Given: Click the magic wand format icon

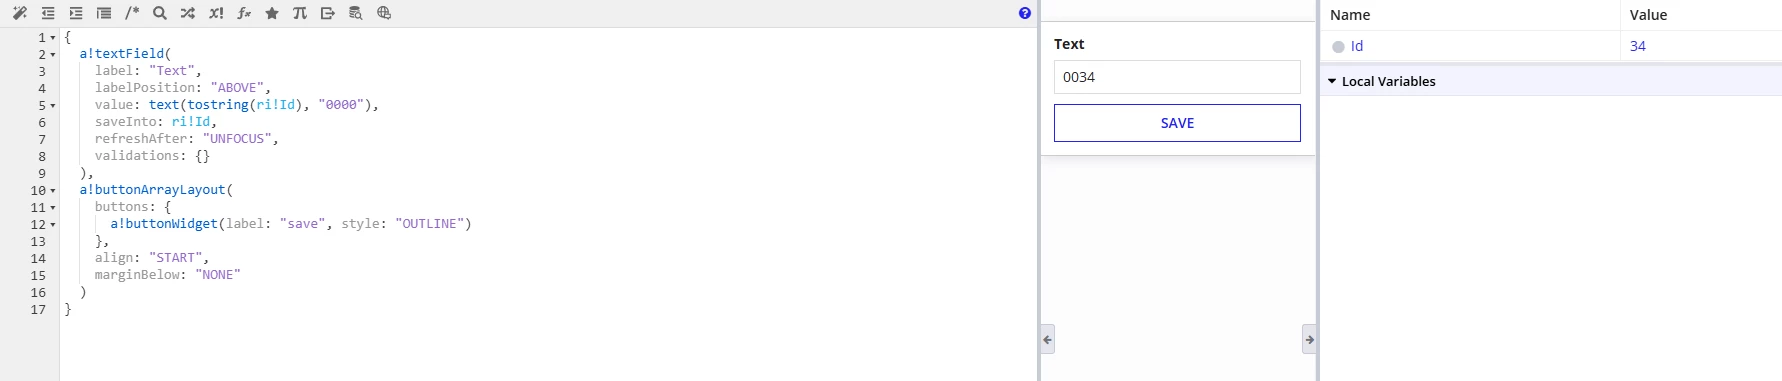Looking at the screenshot, I should pyautogui.click(x=19, y=13).
